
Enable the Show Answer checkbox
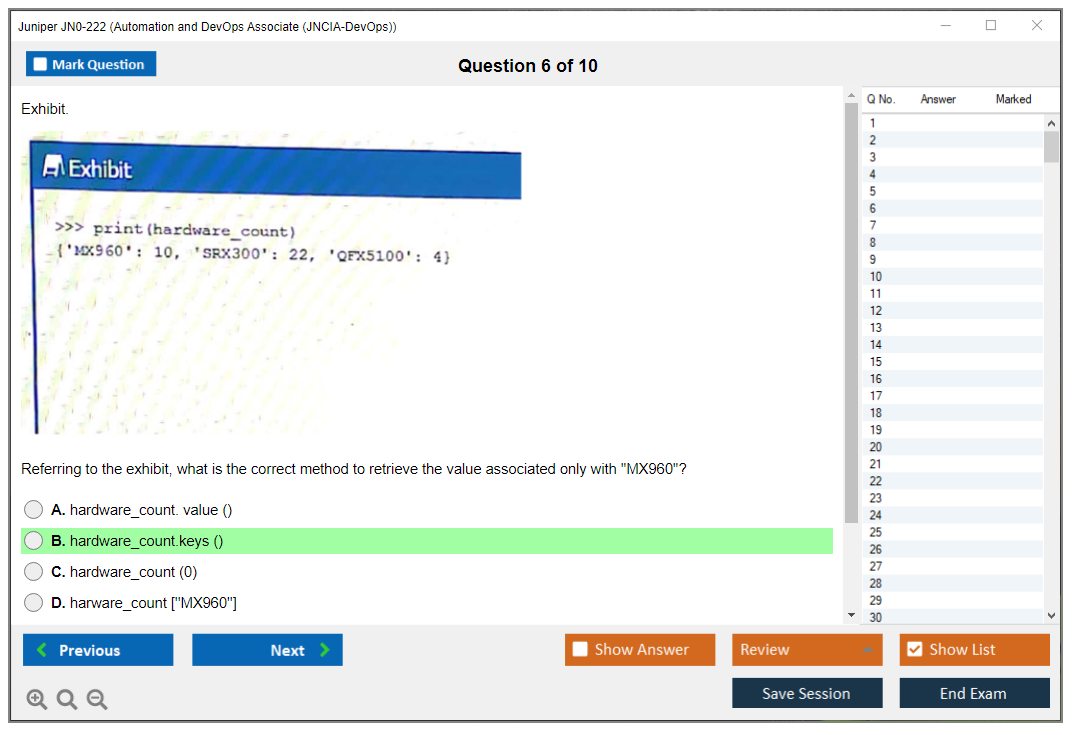coord(580,650)
